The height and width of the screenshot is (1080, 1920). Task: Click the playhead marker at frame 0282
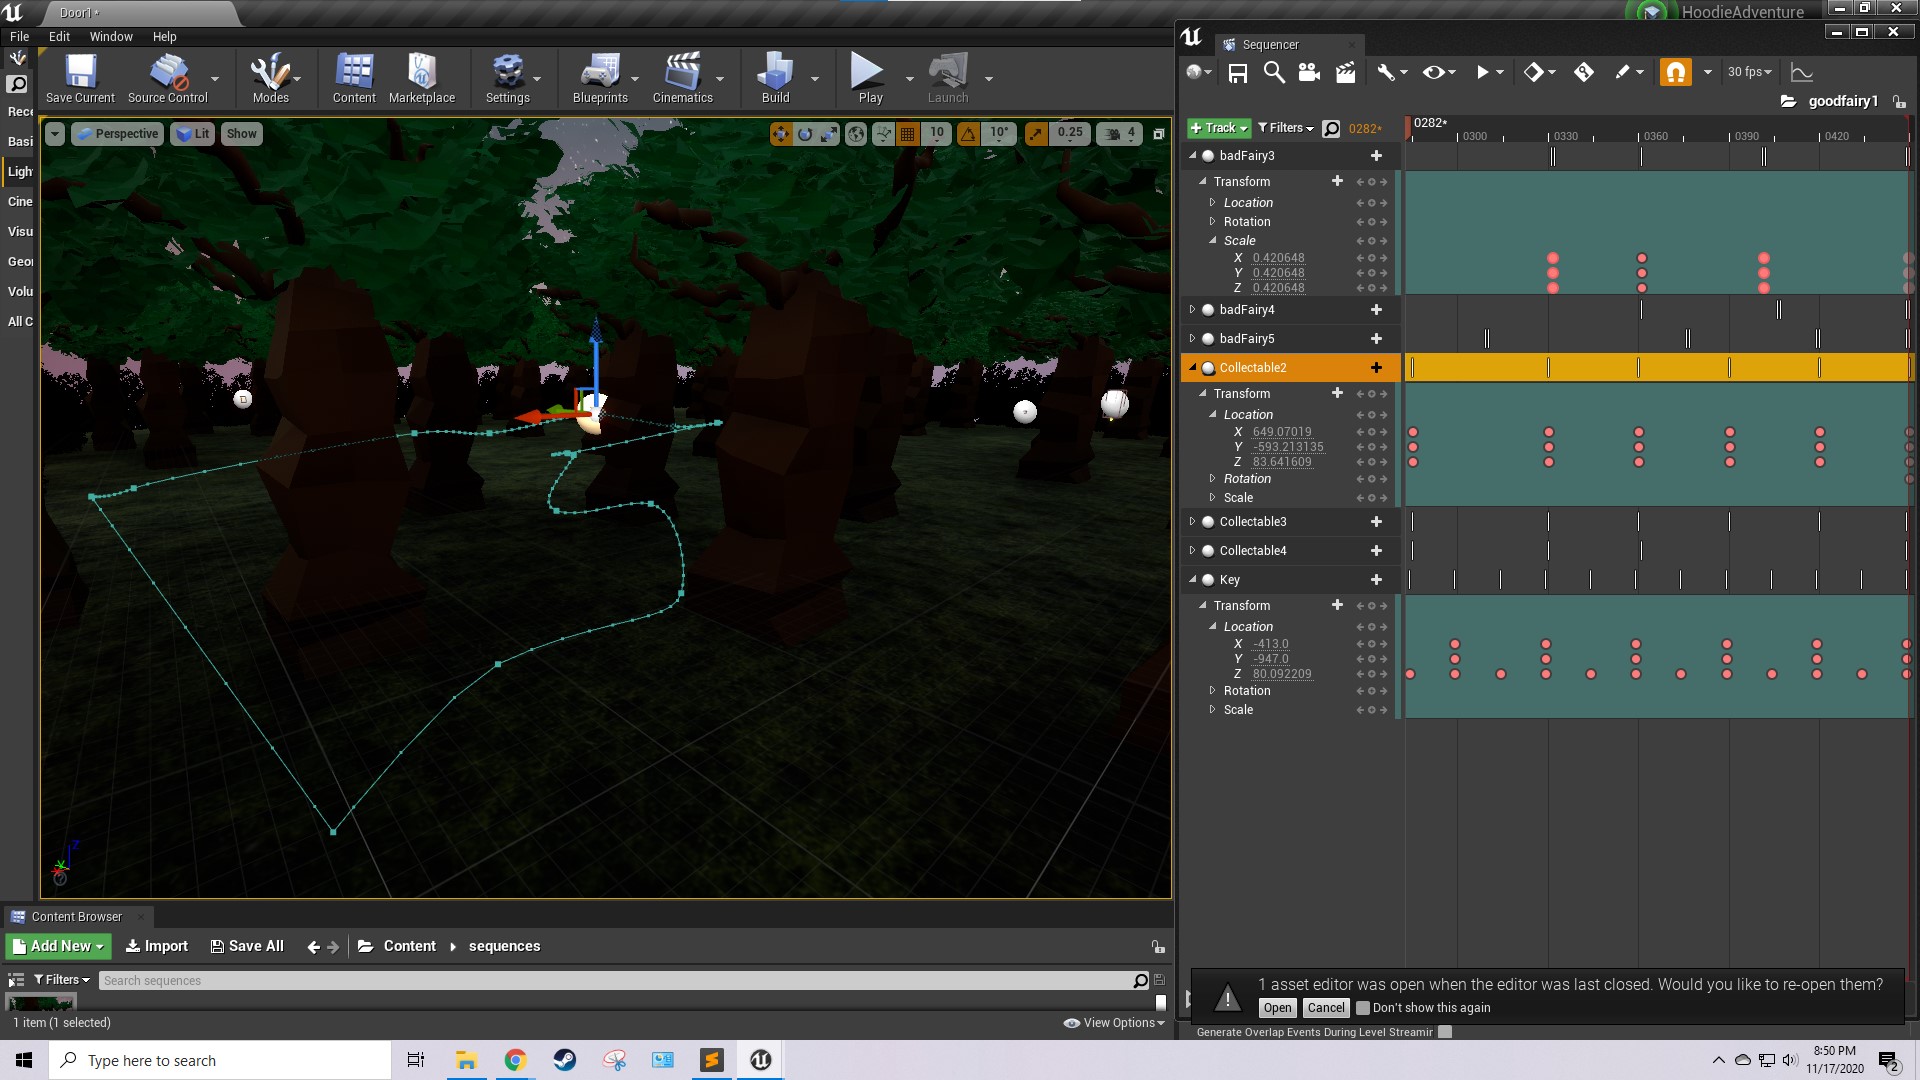pos(1410,126)
